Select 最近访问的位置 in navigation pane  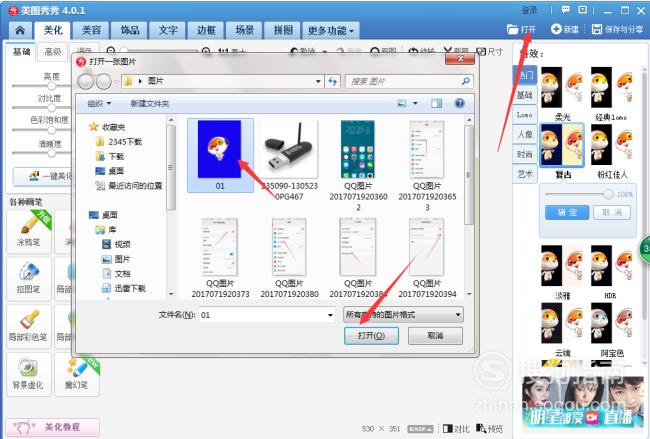point(129,186)
